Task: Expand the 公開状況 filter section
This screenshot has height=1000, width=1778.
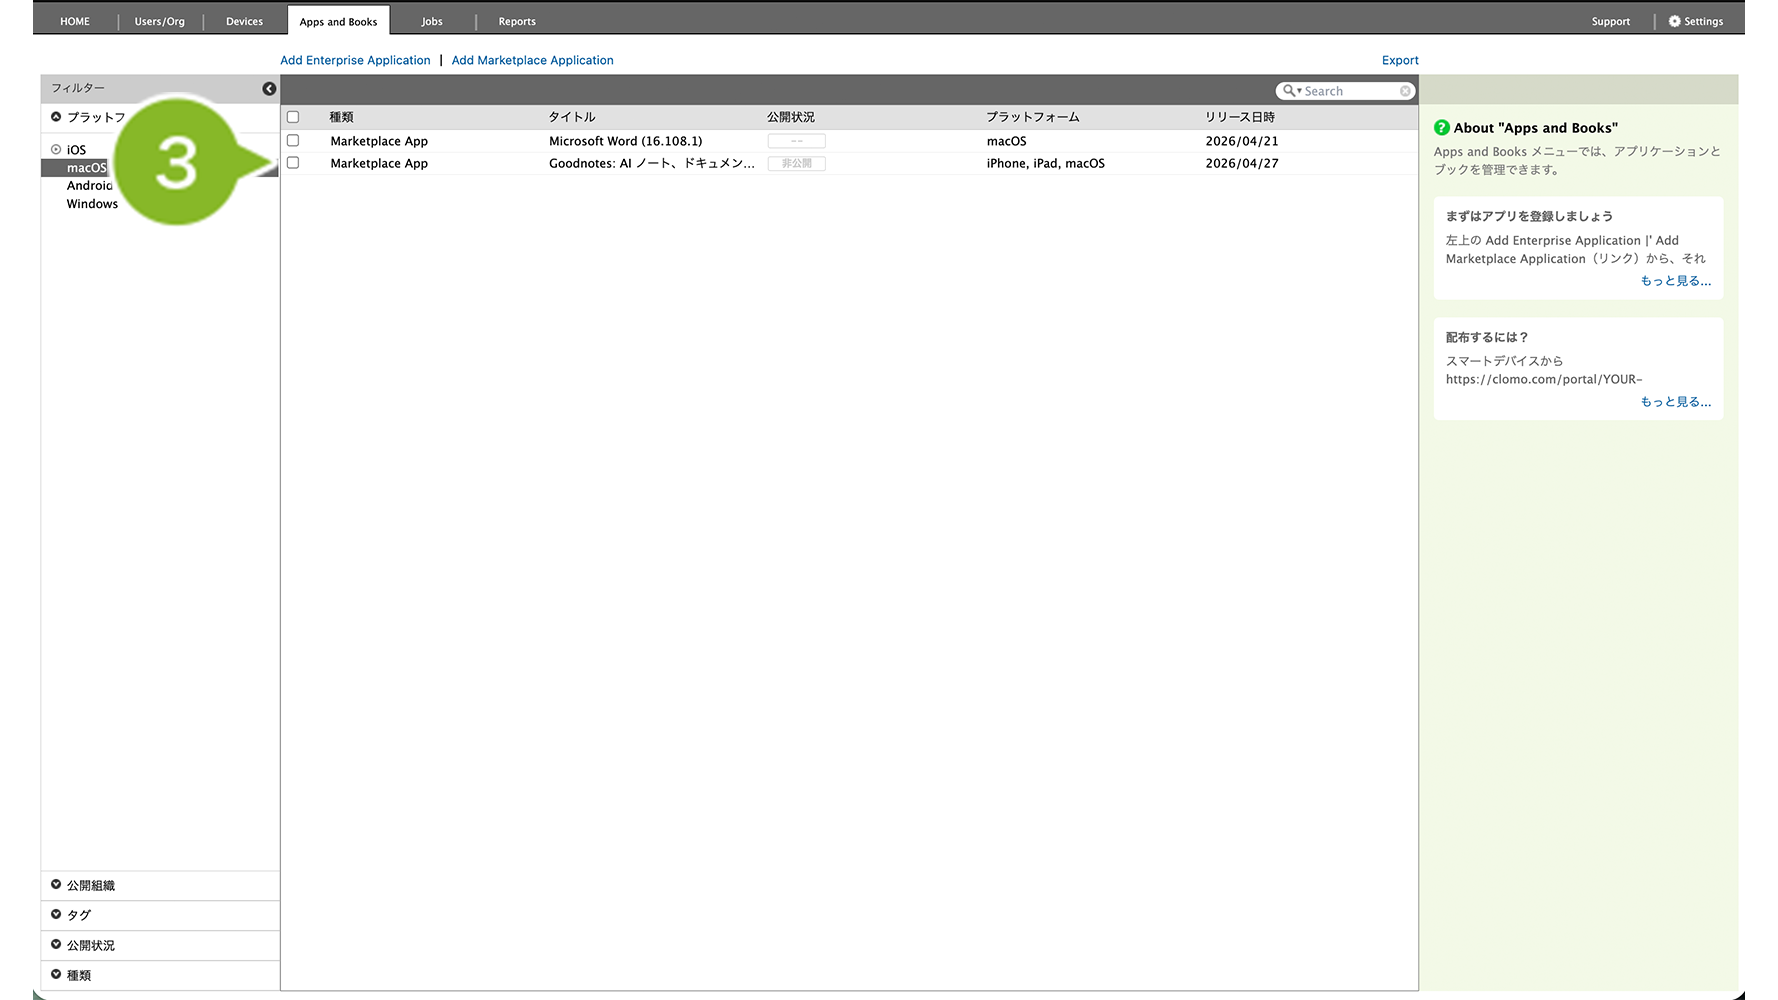Action: (56, 945)
